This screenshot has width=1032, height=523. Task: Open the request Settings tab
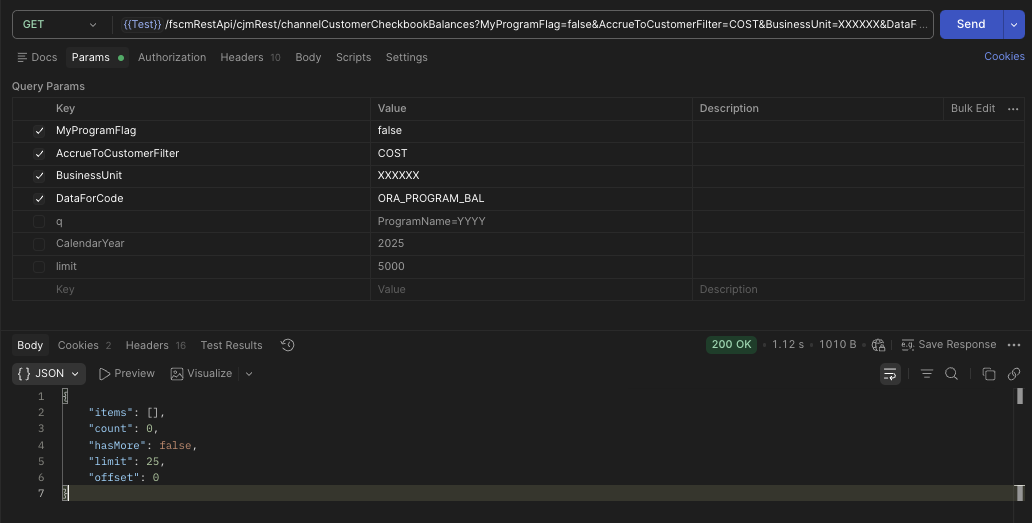[x=407, y=57]
